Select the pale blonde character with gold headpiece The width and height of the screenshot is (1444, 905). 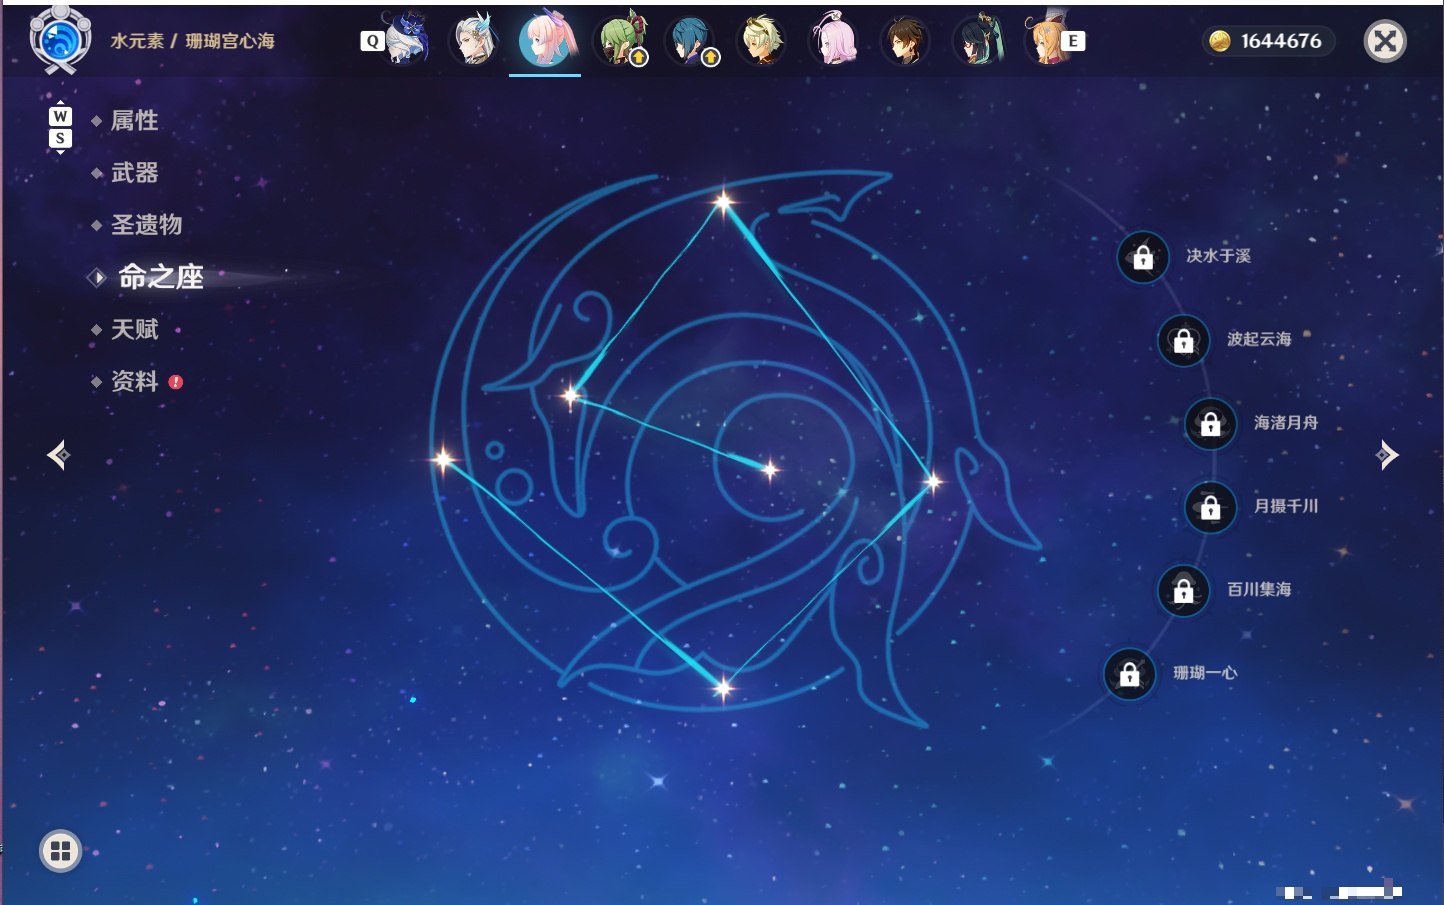click(x=761, y=40)
